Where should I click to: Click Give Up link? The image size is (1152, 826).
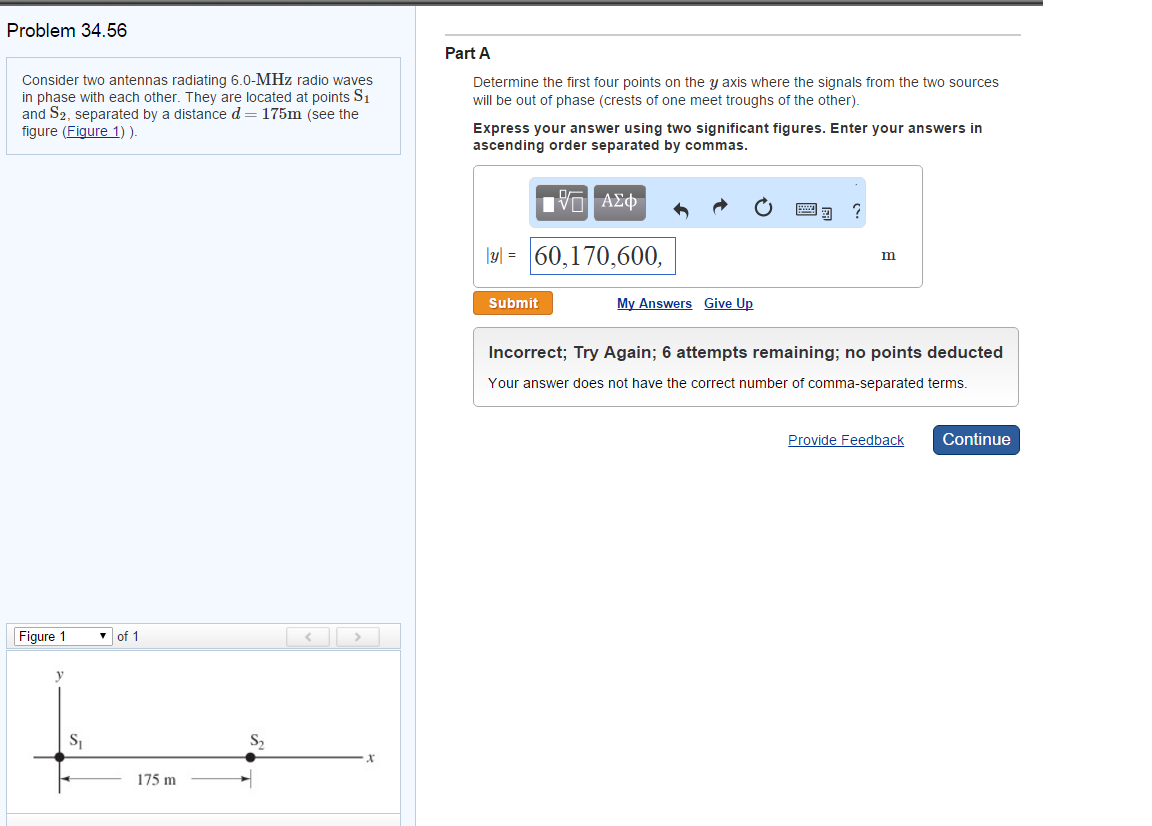728,304
